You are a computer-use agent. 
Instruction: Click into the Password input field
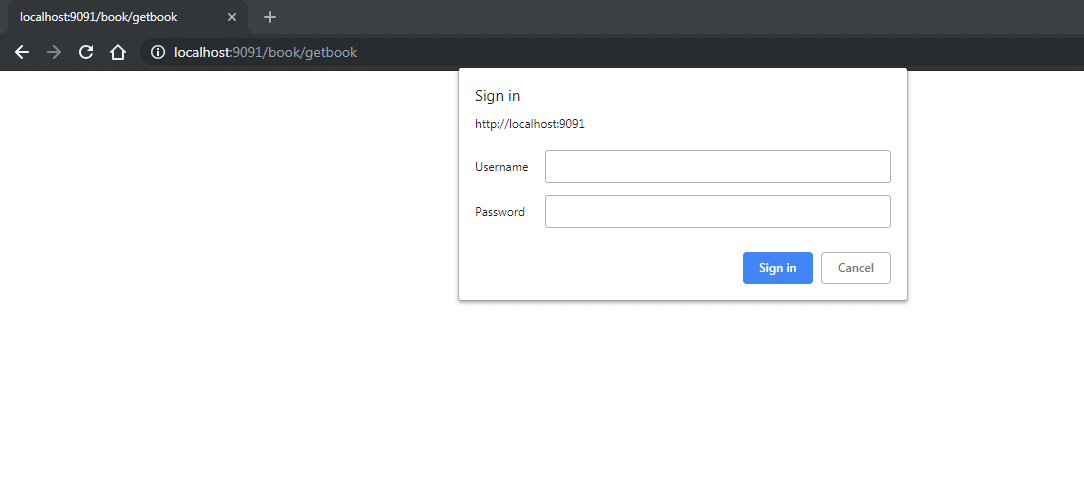click(717, 212)
